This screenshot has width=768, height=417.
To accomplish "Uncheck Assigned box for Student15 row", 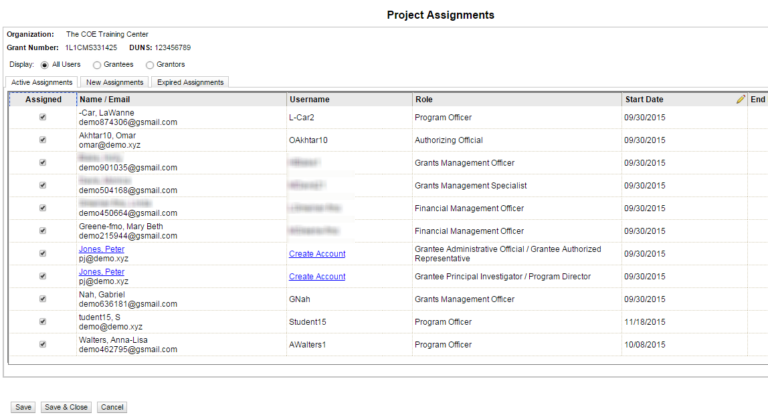I will click(42, 322).
